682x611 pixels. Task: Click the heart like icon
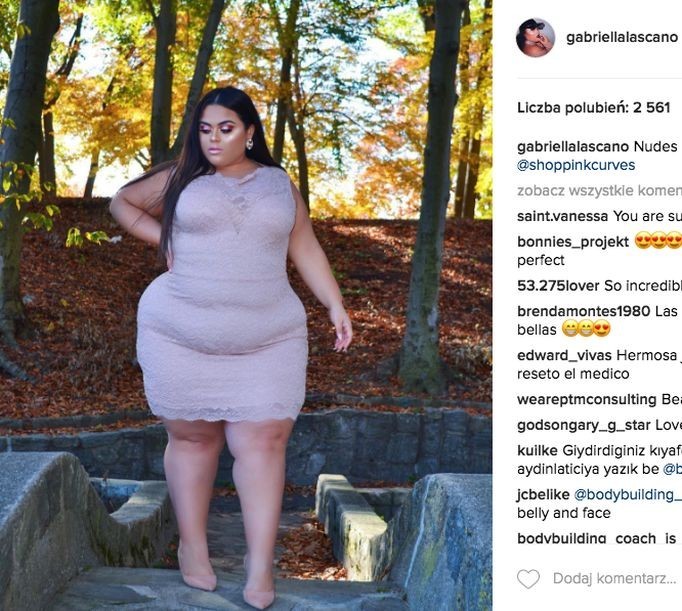[528, 579]
